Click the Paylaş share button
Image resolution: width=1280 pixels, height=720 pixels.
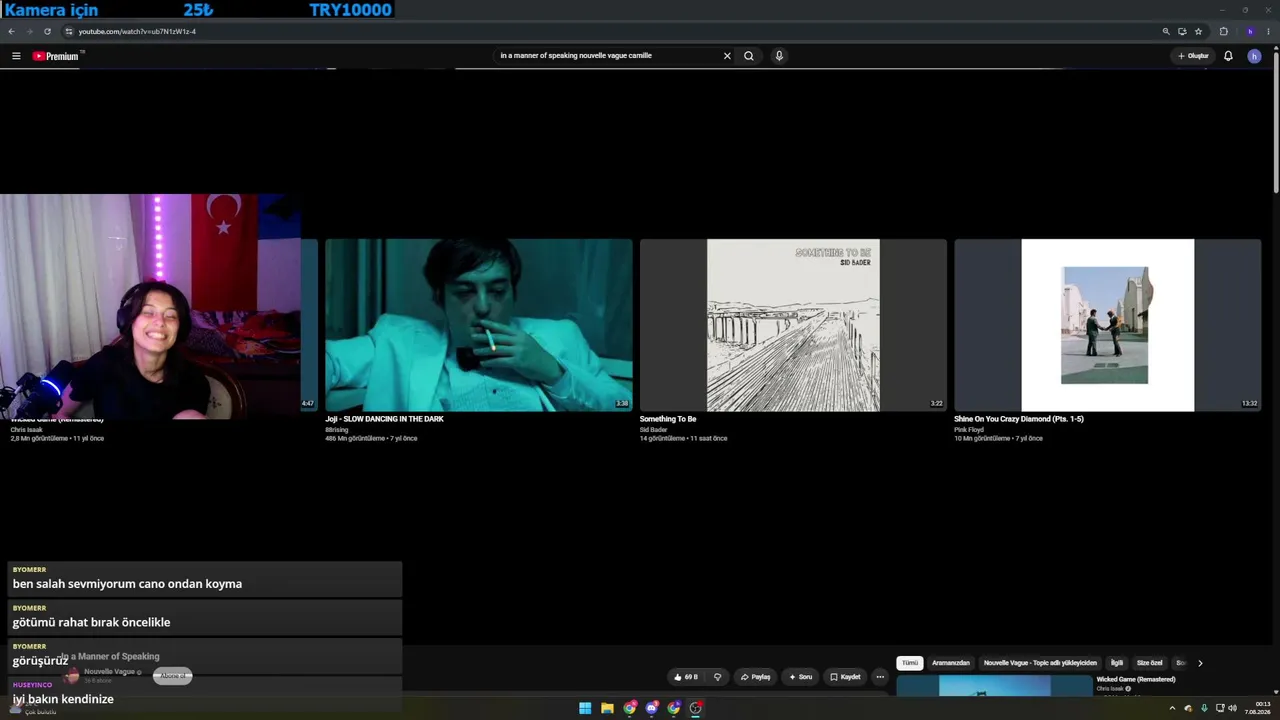click(x=755, y=677)
